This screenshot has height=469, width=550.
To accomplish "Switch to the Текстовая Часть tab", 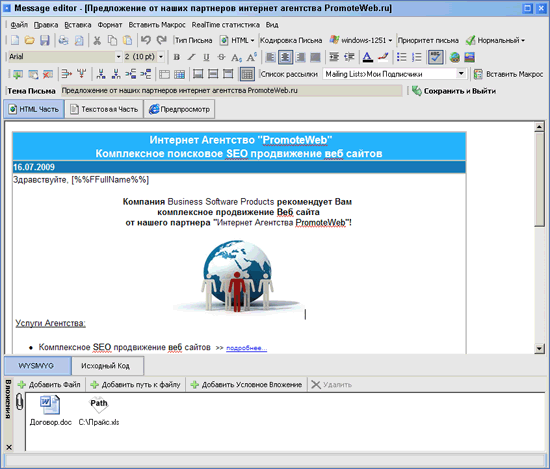I will tap(104, 109).
